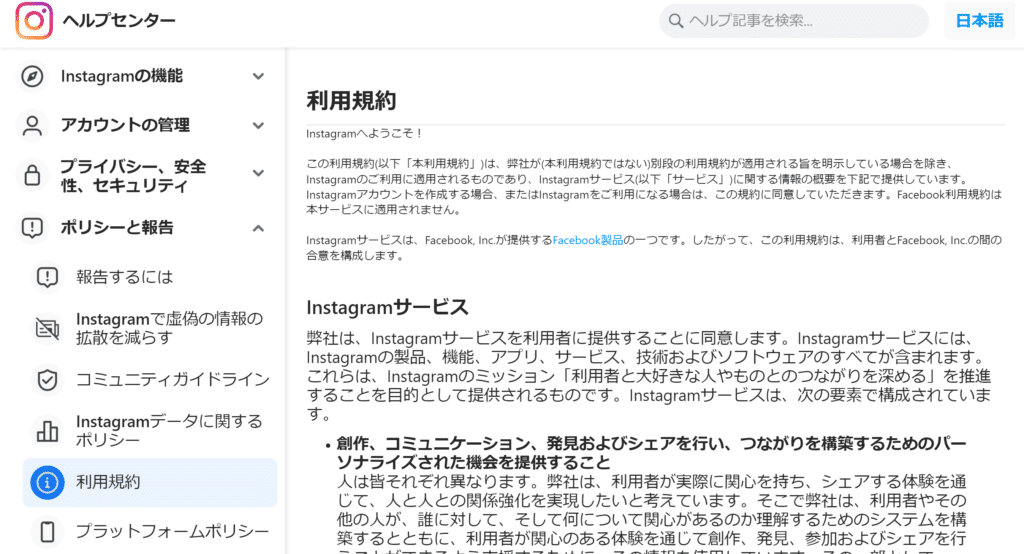The height and width of the screenshot is (554, 1024).
Task: Click the 日本語 language button
Action: (x=979, y=21)
